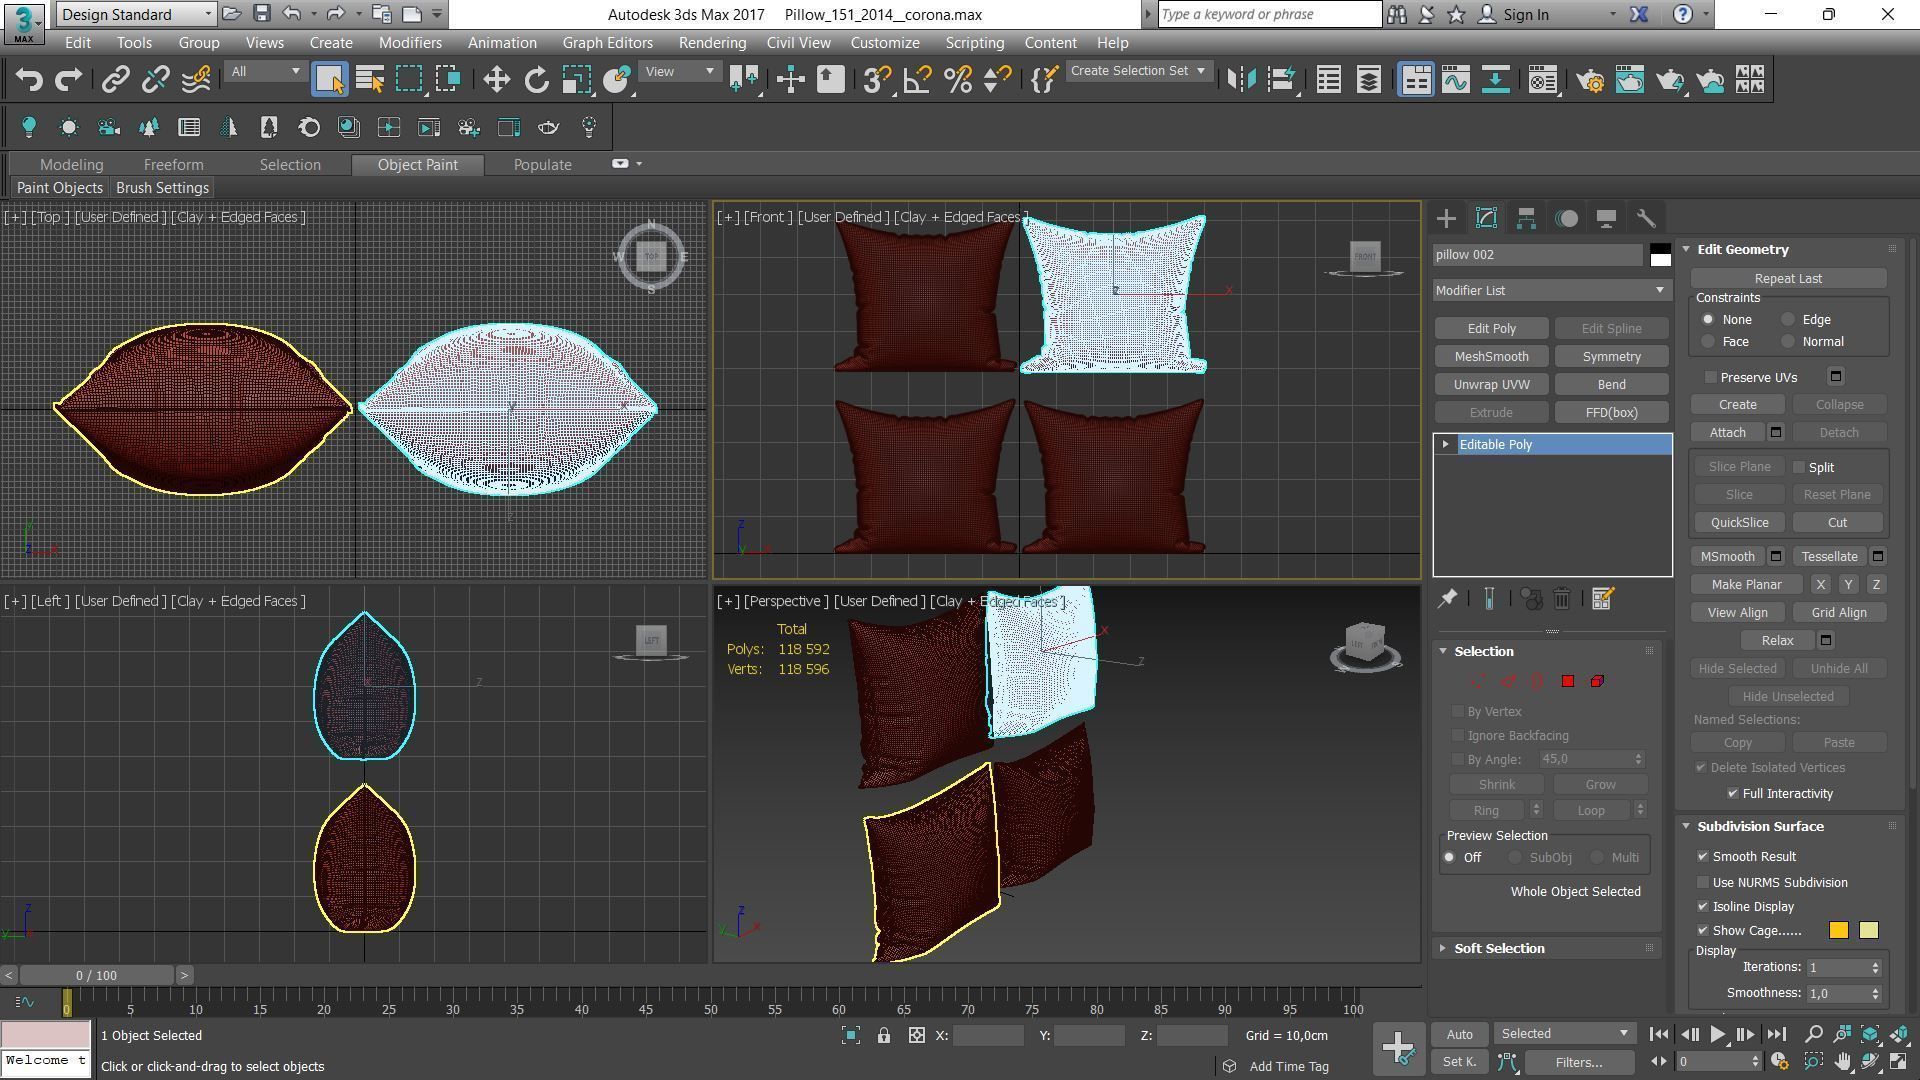
Task: Click the MeshSmooth modifier button
Action: coord(1491,357)
